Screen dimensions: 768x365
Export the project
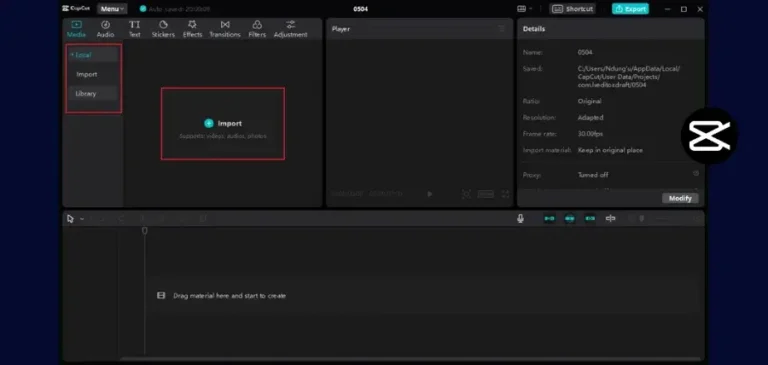click(630, 9)
